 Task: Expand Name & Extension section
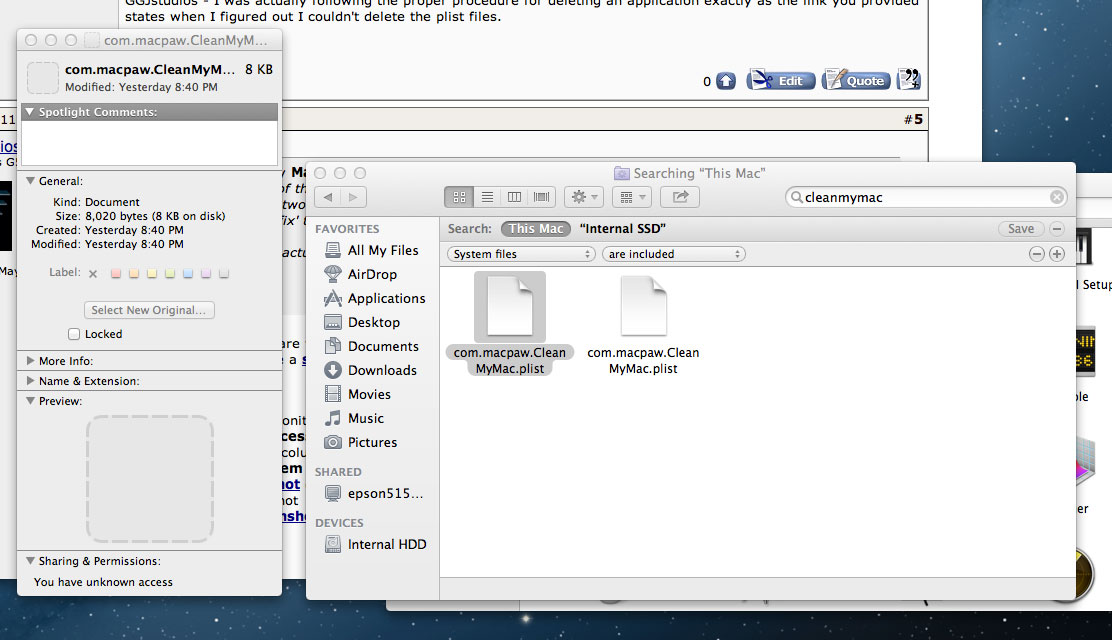coord(30,380)
